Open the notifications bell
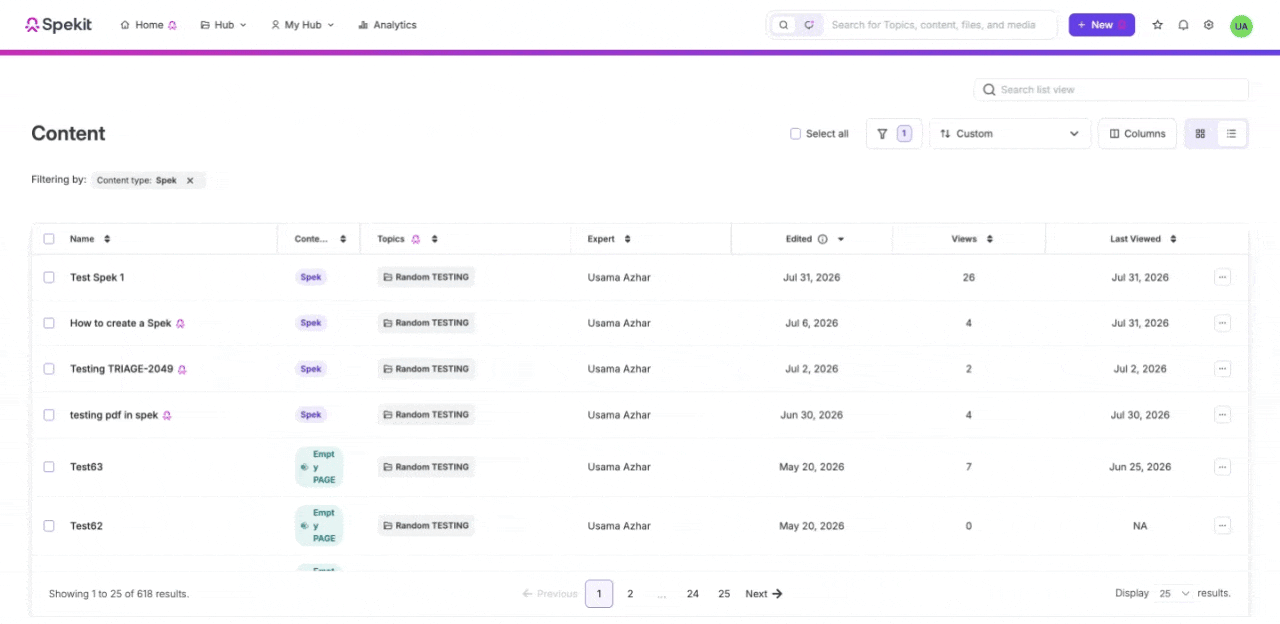This screenshot has height=624, width=1280. 1183,25
